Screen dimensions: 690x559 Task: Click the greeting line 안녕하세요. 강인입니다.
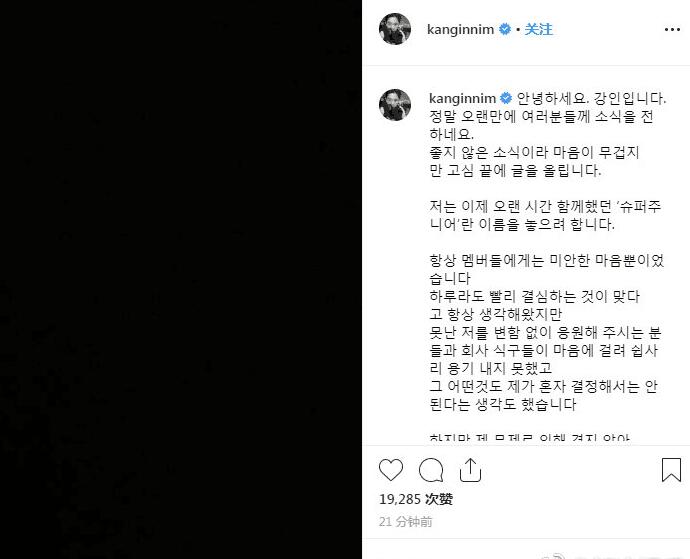591,98
